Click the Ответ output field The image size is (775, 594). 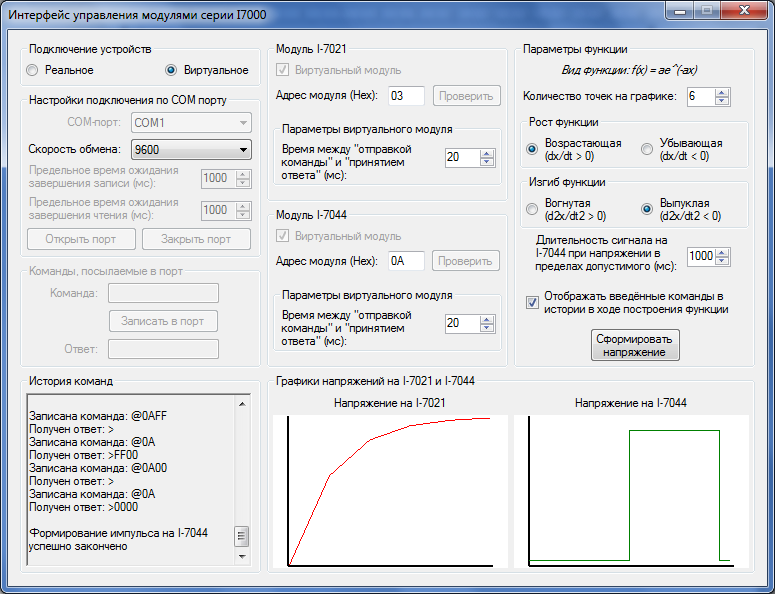pos(164,349)
